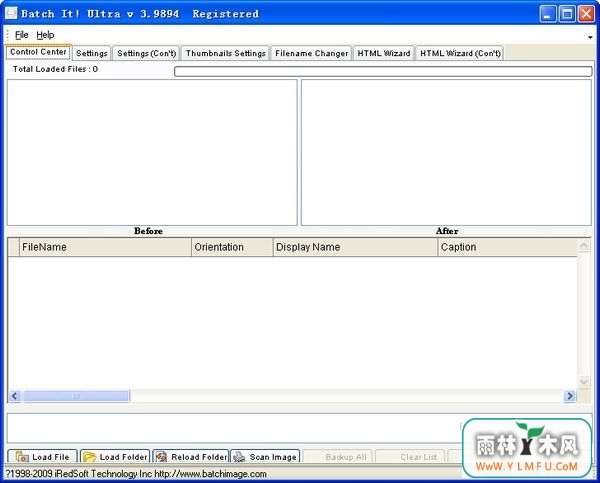Expand the menu bar options arrow
Viewport: 600px width, 483px height.
(x=590, y=37)
